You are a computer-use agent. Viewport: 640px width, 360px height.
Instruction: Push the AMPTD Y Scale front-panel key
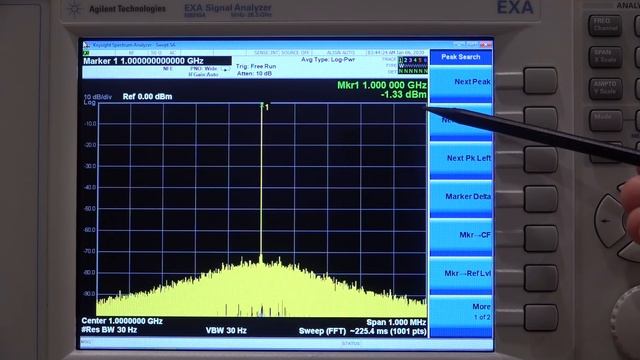point(605,88)
